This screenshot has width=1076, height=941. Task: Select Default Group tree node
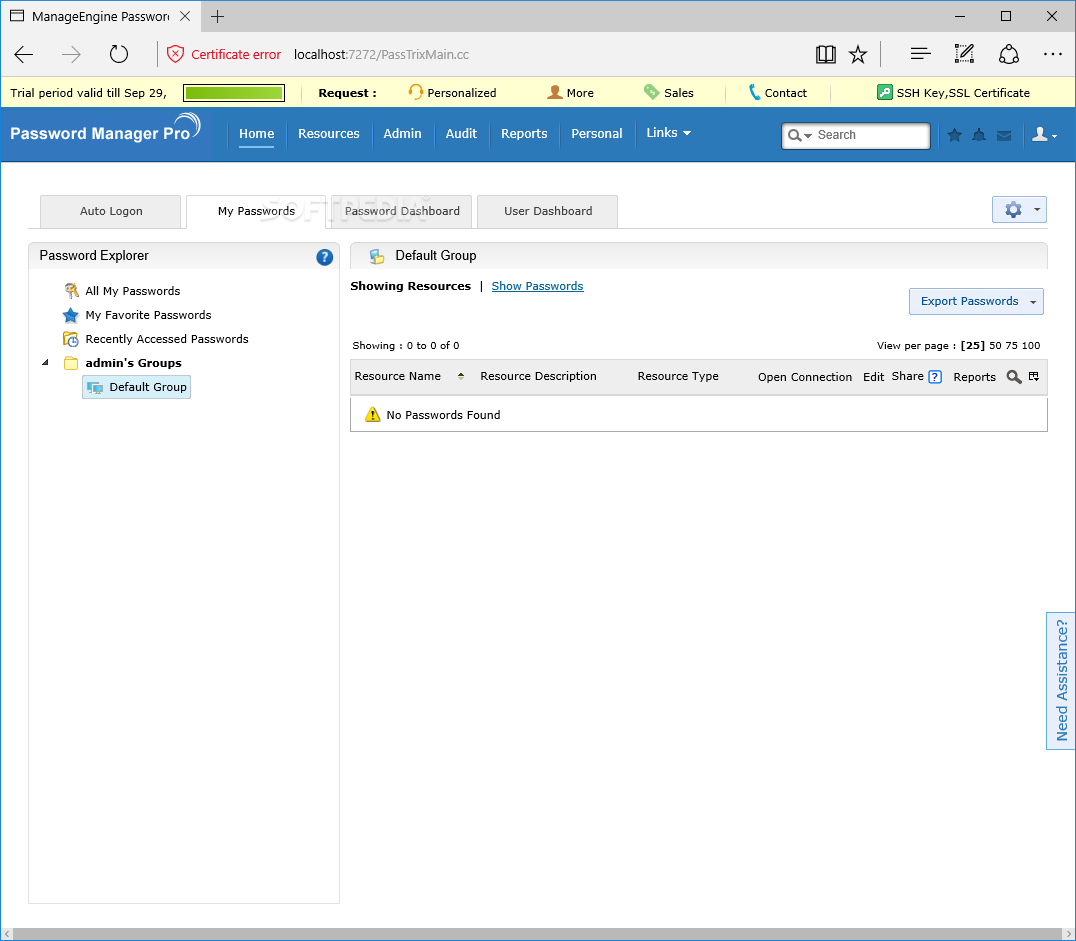pyautogui.click(x=137, y=387)
